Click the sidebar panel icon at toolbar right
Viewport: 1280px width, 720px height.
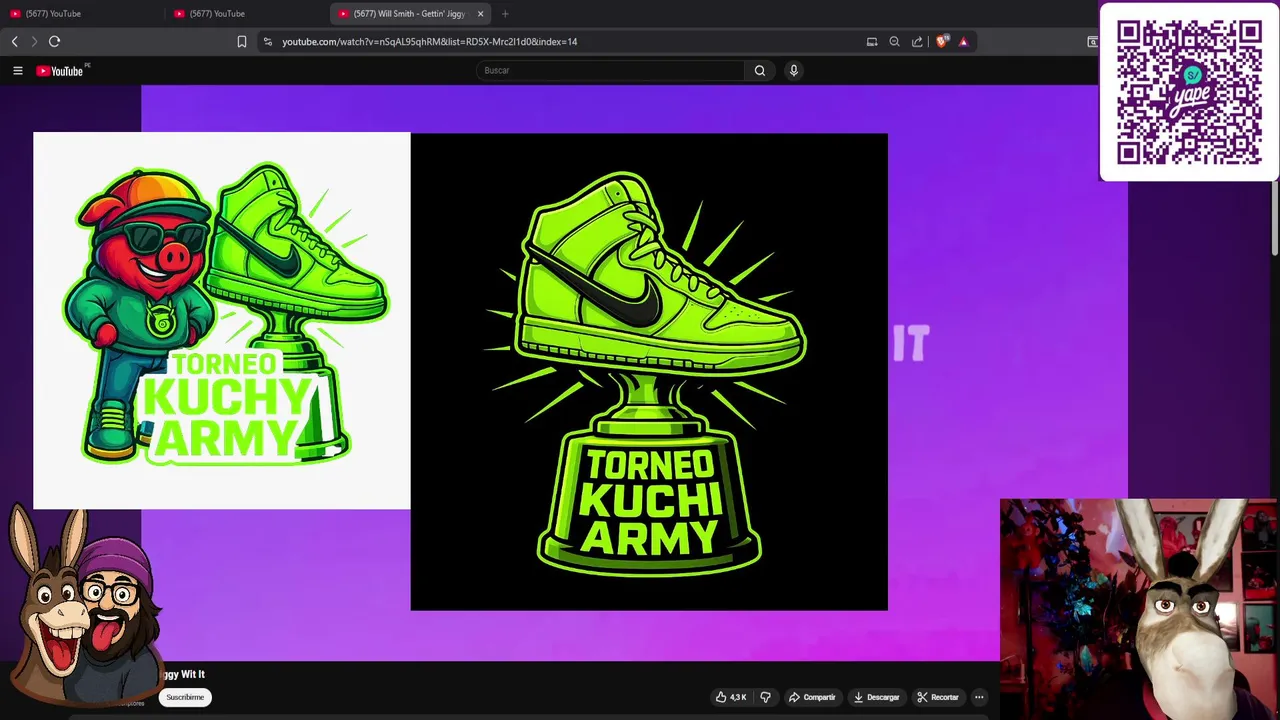point(1092,41)
